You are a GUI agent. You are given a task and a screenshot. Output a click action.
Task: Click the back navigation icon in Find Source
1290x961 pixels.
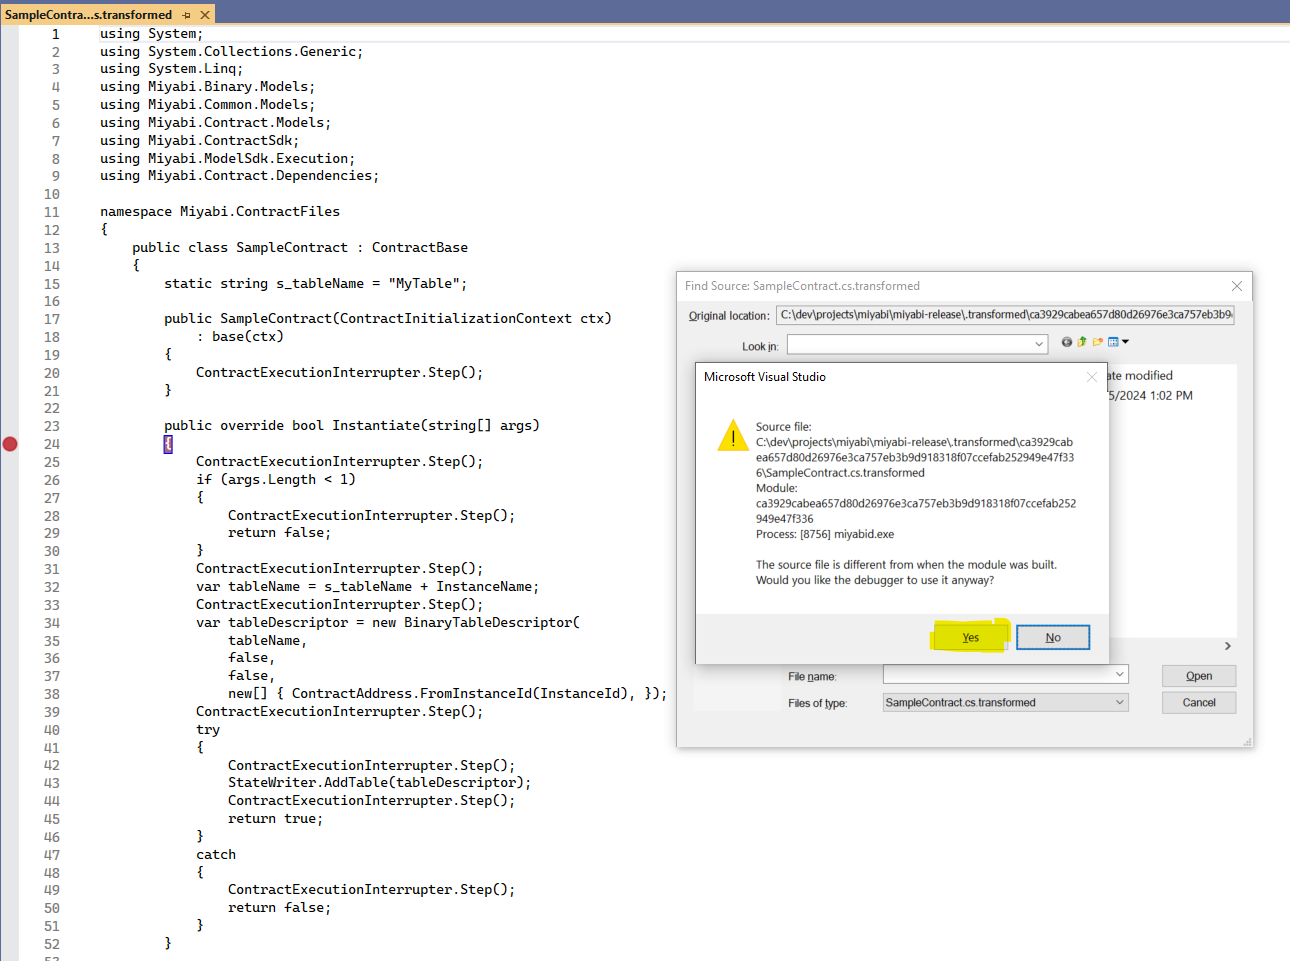click(x=1067, y=342)
